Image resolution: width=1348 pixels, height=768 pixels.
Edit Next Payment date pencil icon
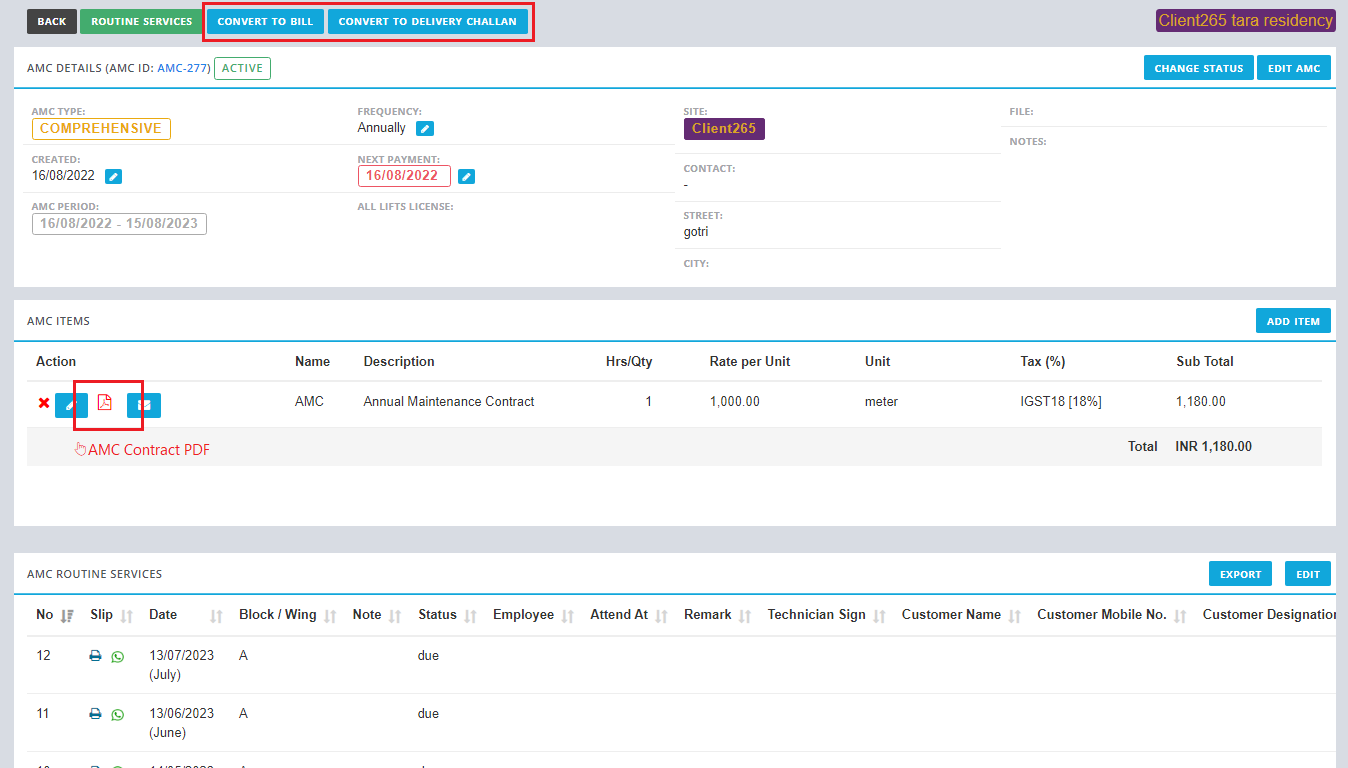pyautogui.click(x=466, y=177)
